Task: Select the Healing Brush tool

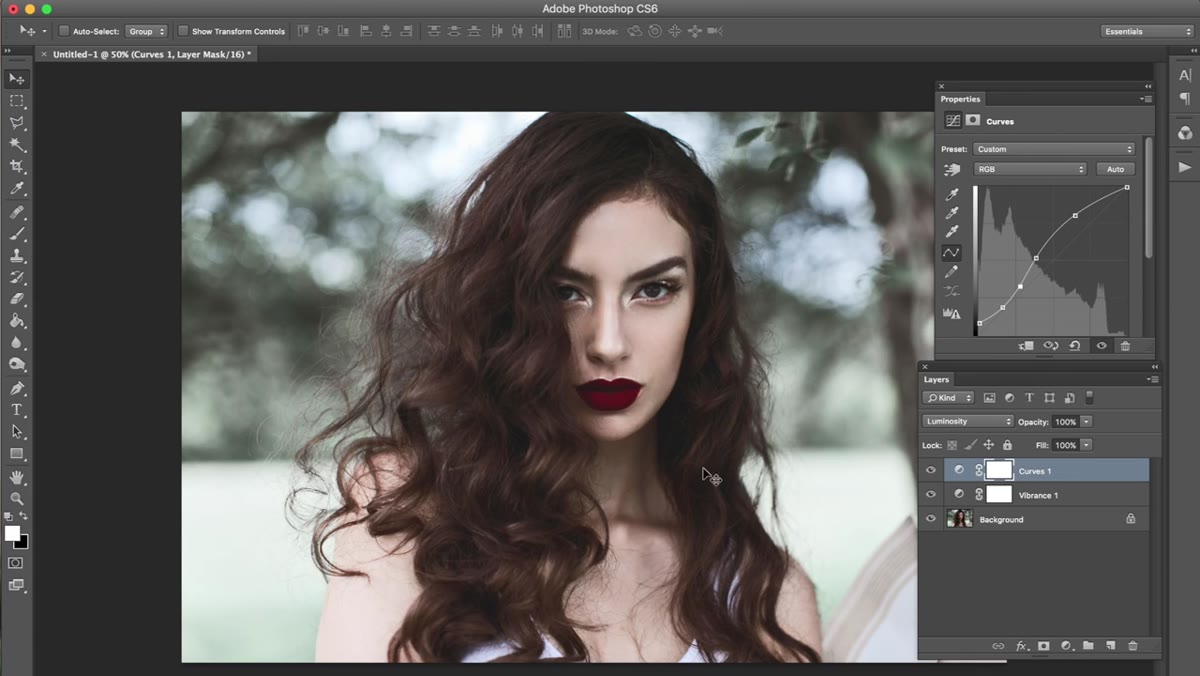Action: tap(17, 212)
